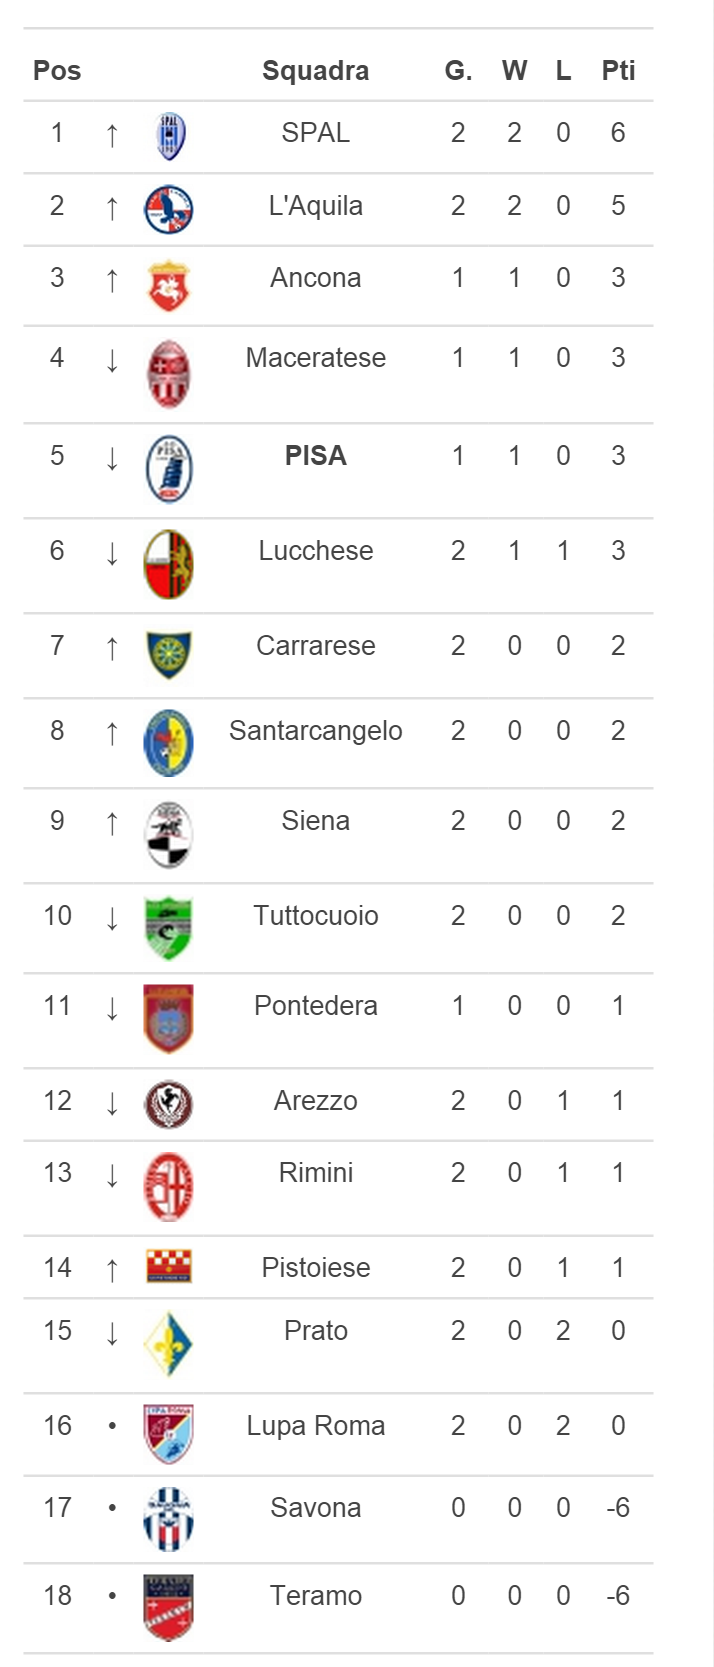
Task: Click the SPAL team crest
Action: tap(170, 136)
